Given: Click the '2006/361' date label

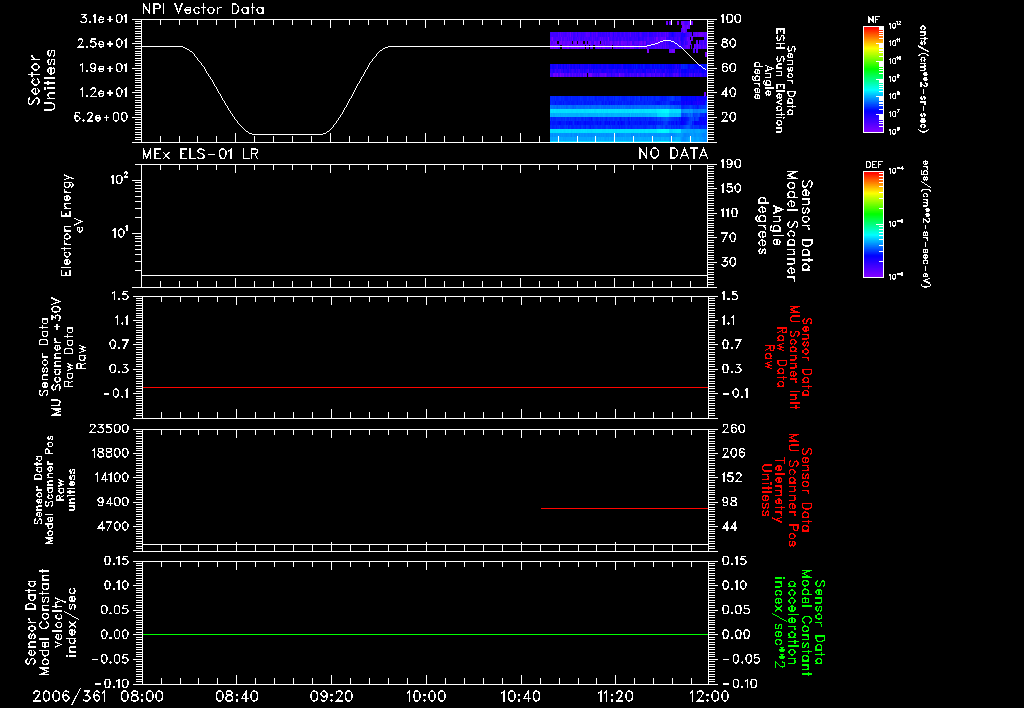Looking at the screenshot, I should tap(70, 696).
